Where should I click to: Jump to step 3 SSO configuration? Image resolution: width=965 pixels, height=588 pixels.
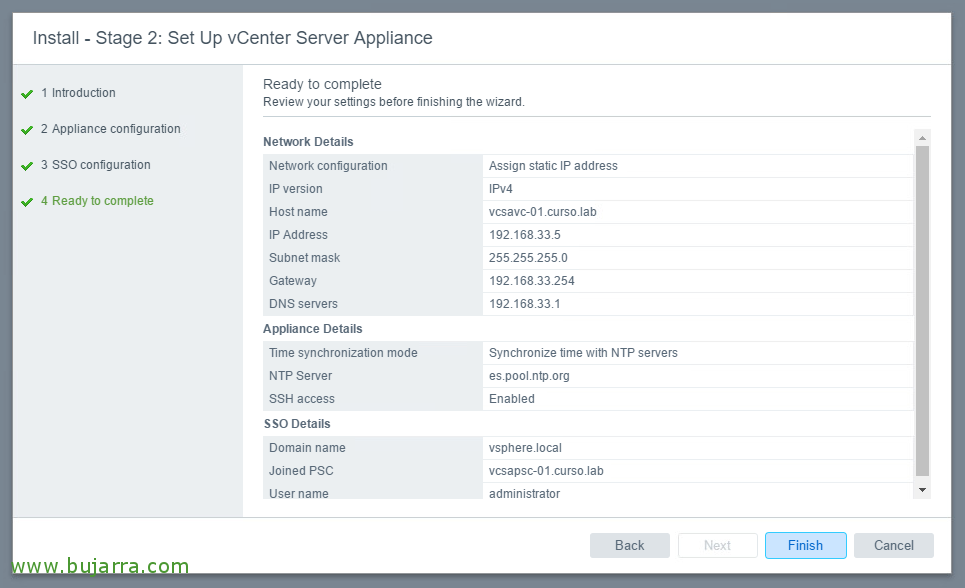click(x=95, y=165)
